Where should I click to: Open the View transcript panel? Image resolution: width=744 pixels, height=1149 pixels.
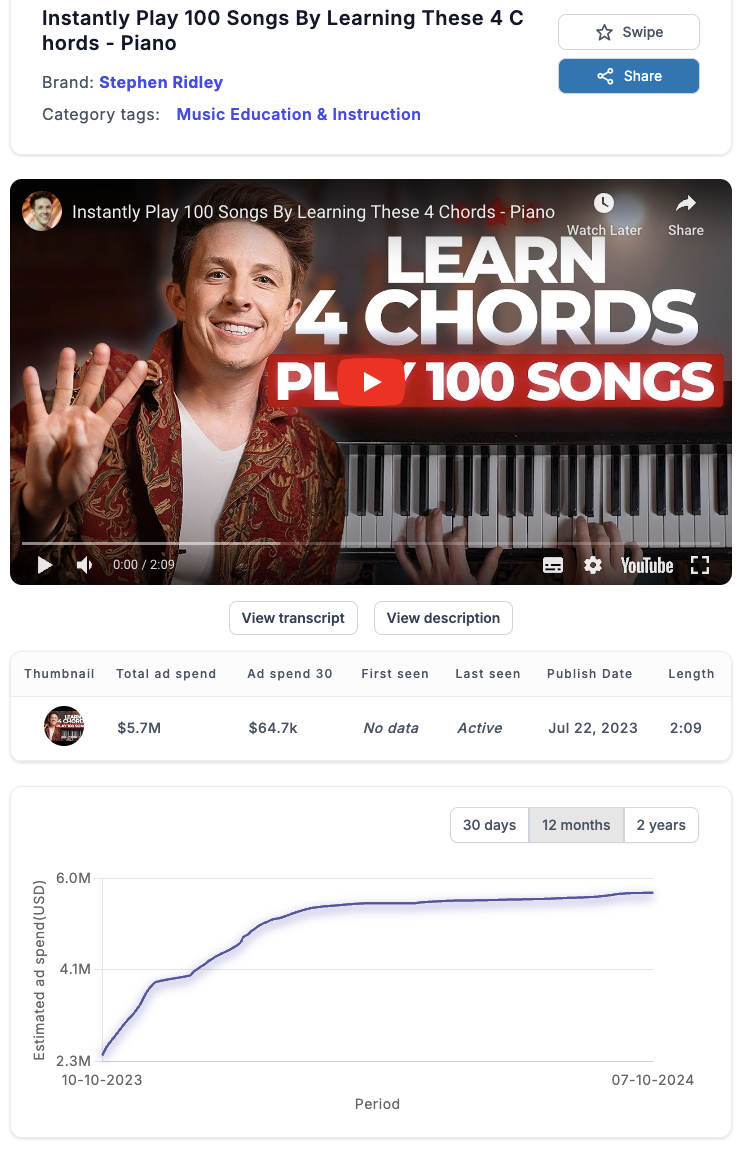pyautogui.click(x=293, y=618)
